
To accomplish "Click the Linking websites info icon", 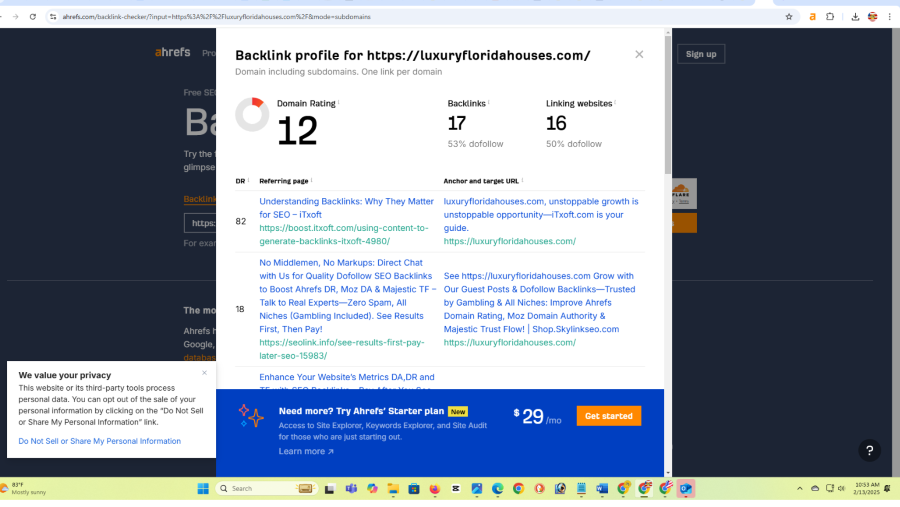I will (615, 102).
